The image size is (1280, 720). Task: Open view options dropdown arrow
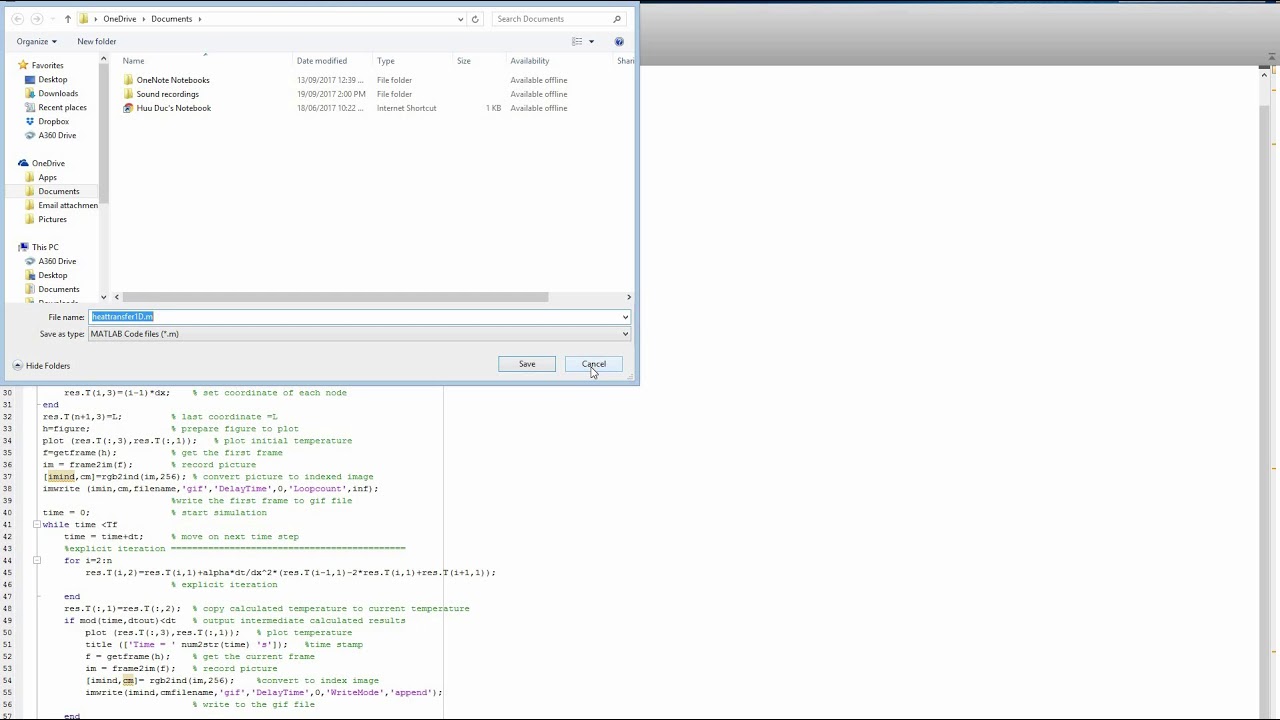click(591, 41)
